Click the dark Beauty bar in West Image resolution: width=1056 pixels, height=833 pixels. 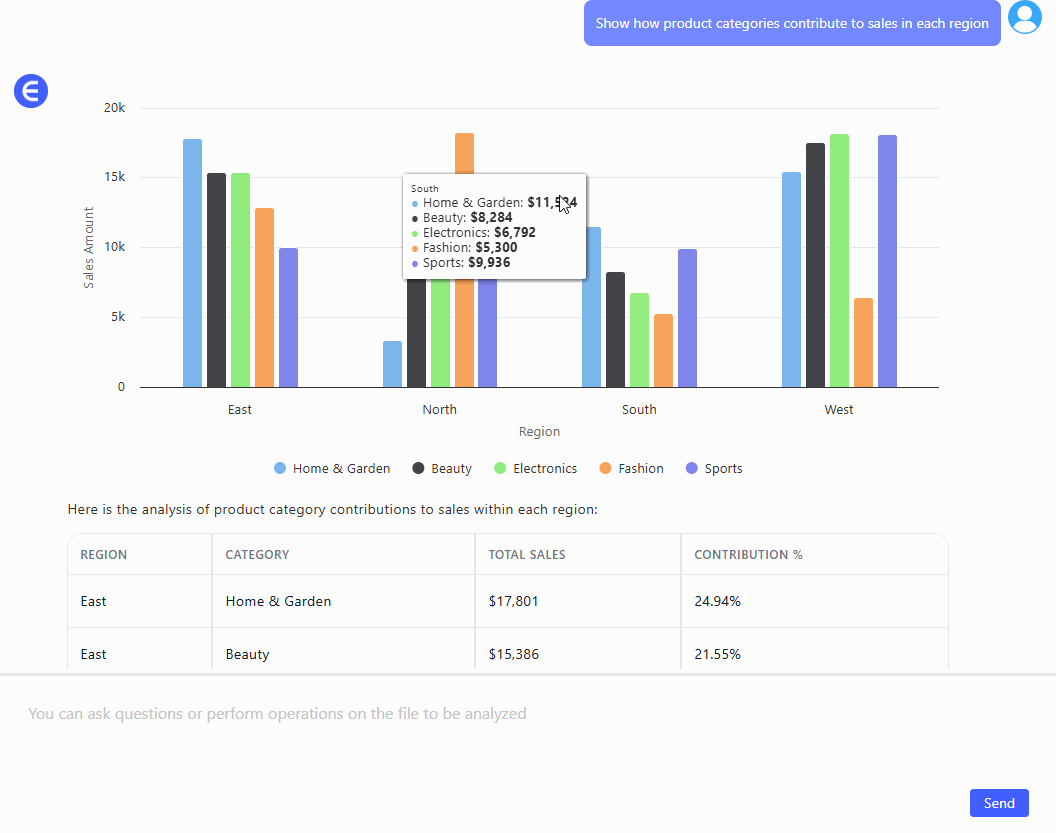815,265
